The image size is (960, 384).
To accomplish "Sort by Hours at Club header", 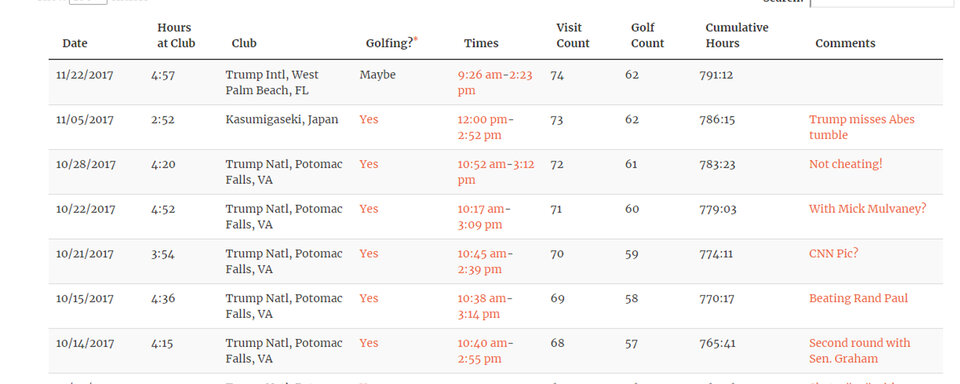I will tap(176, 36).
